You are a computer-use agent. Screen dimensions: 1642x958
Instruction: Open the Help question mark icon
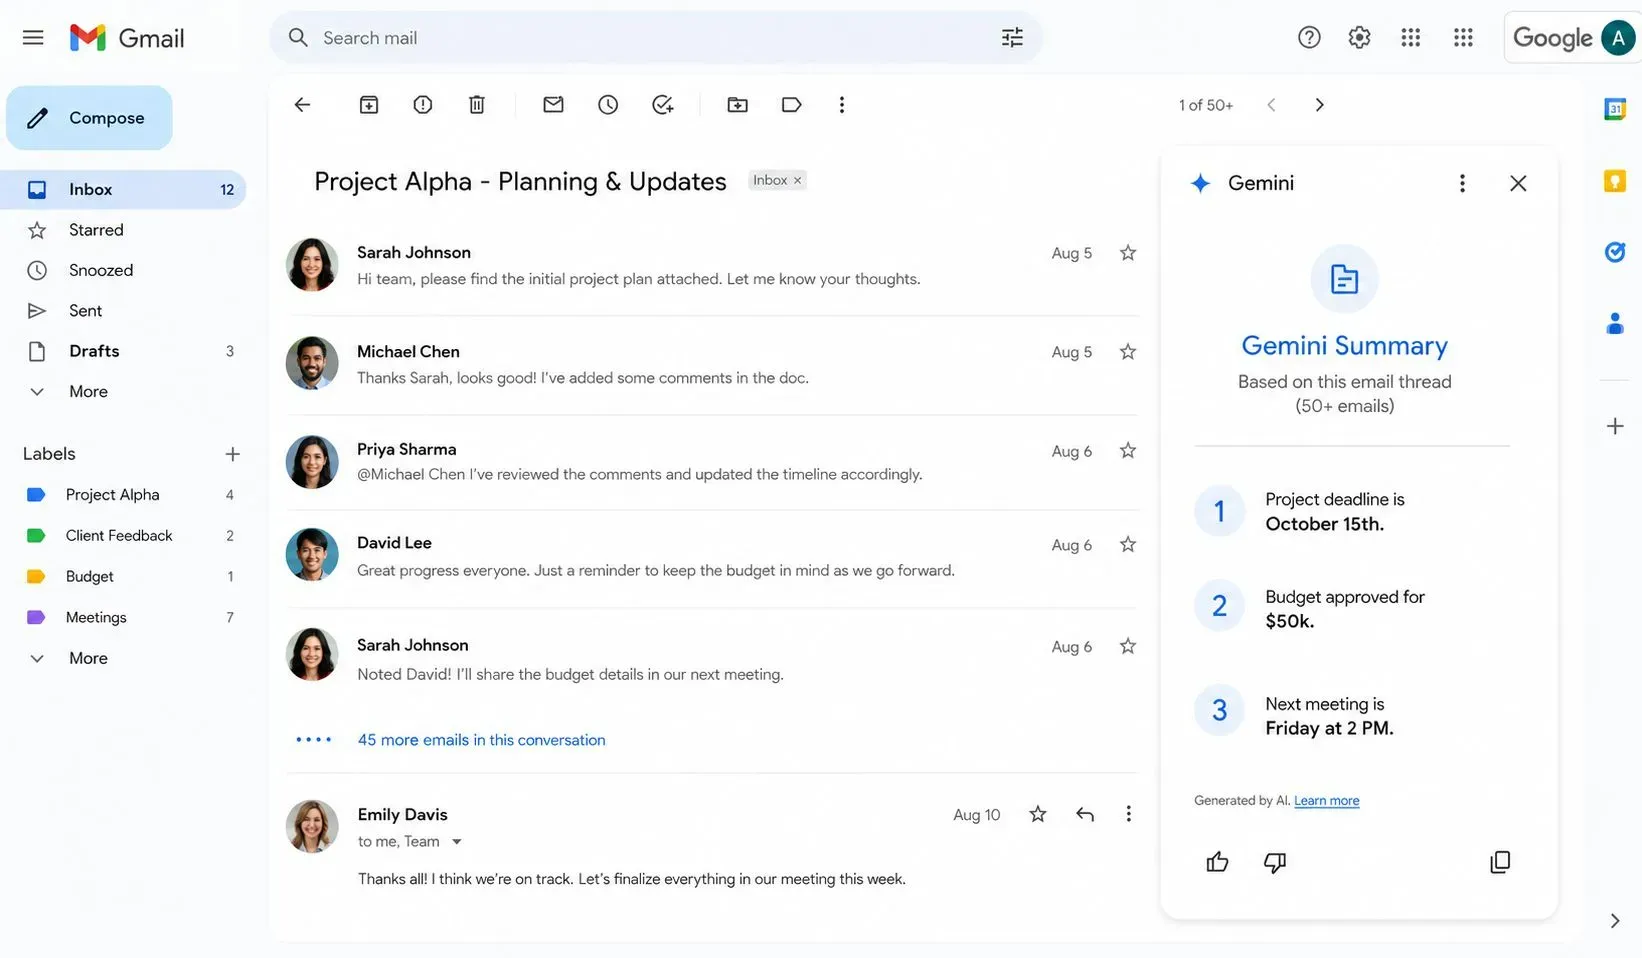(1309, 38)
